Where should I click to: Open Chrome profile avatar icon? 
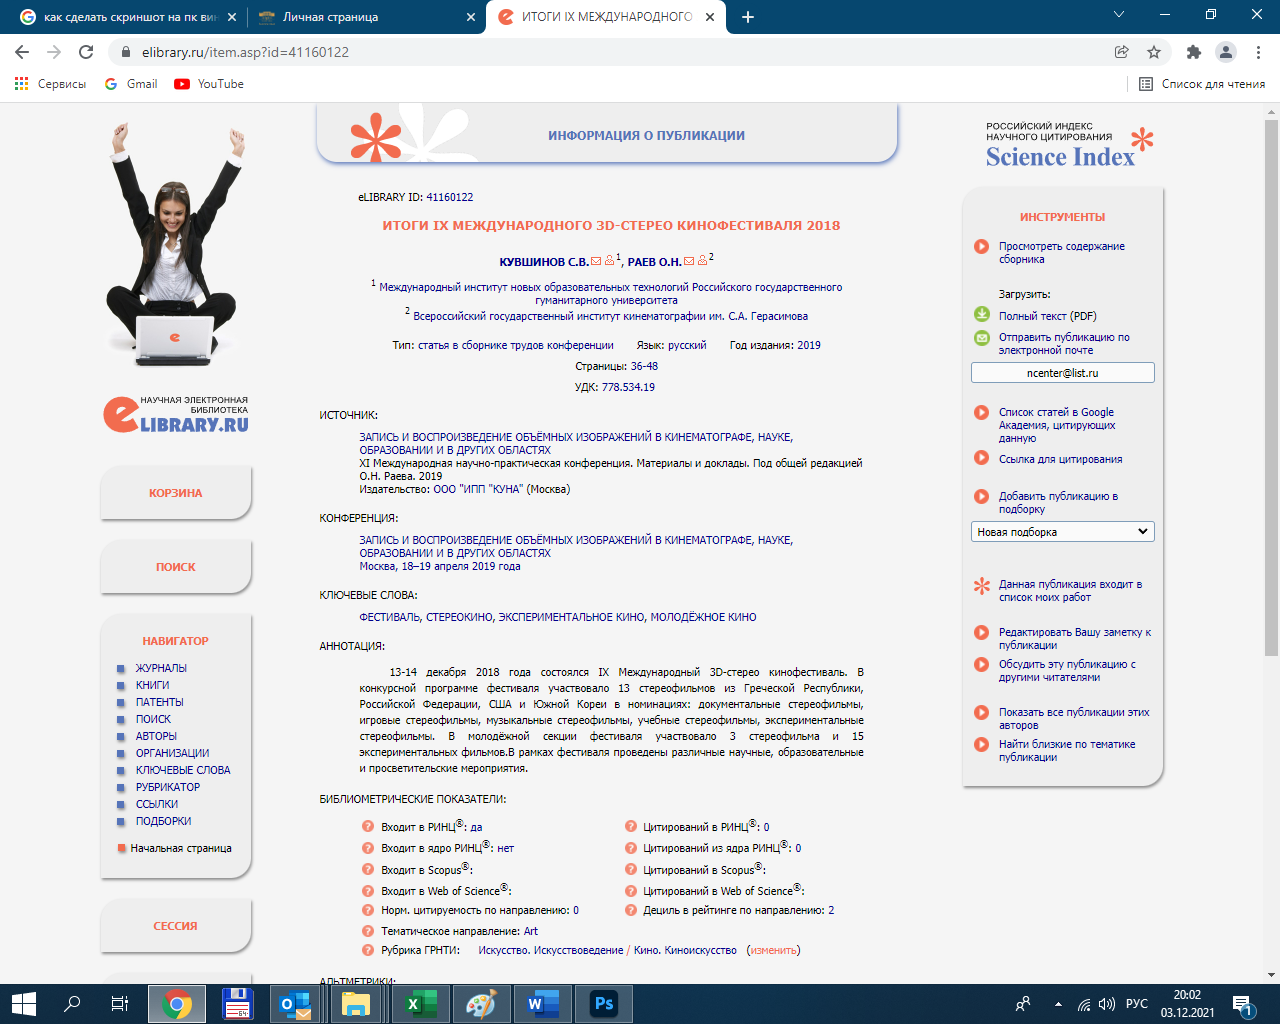pos(1226,52)
